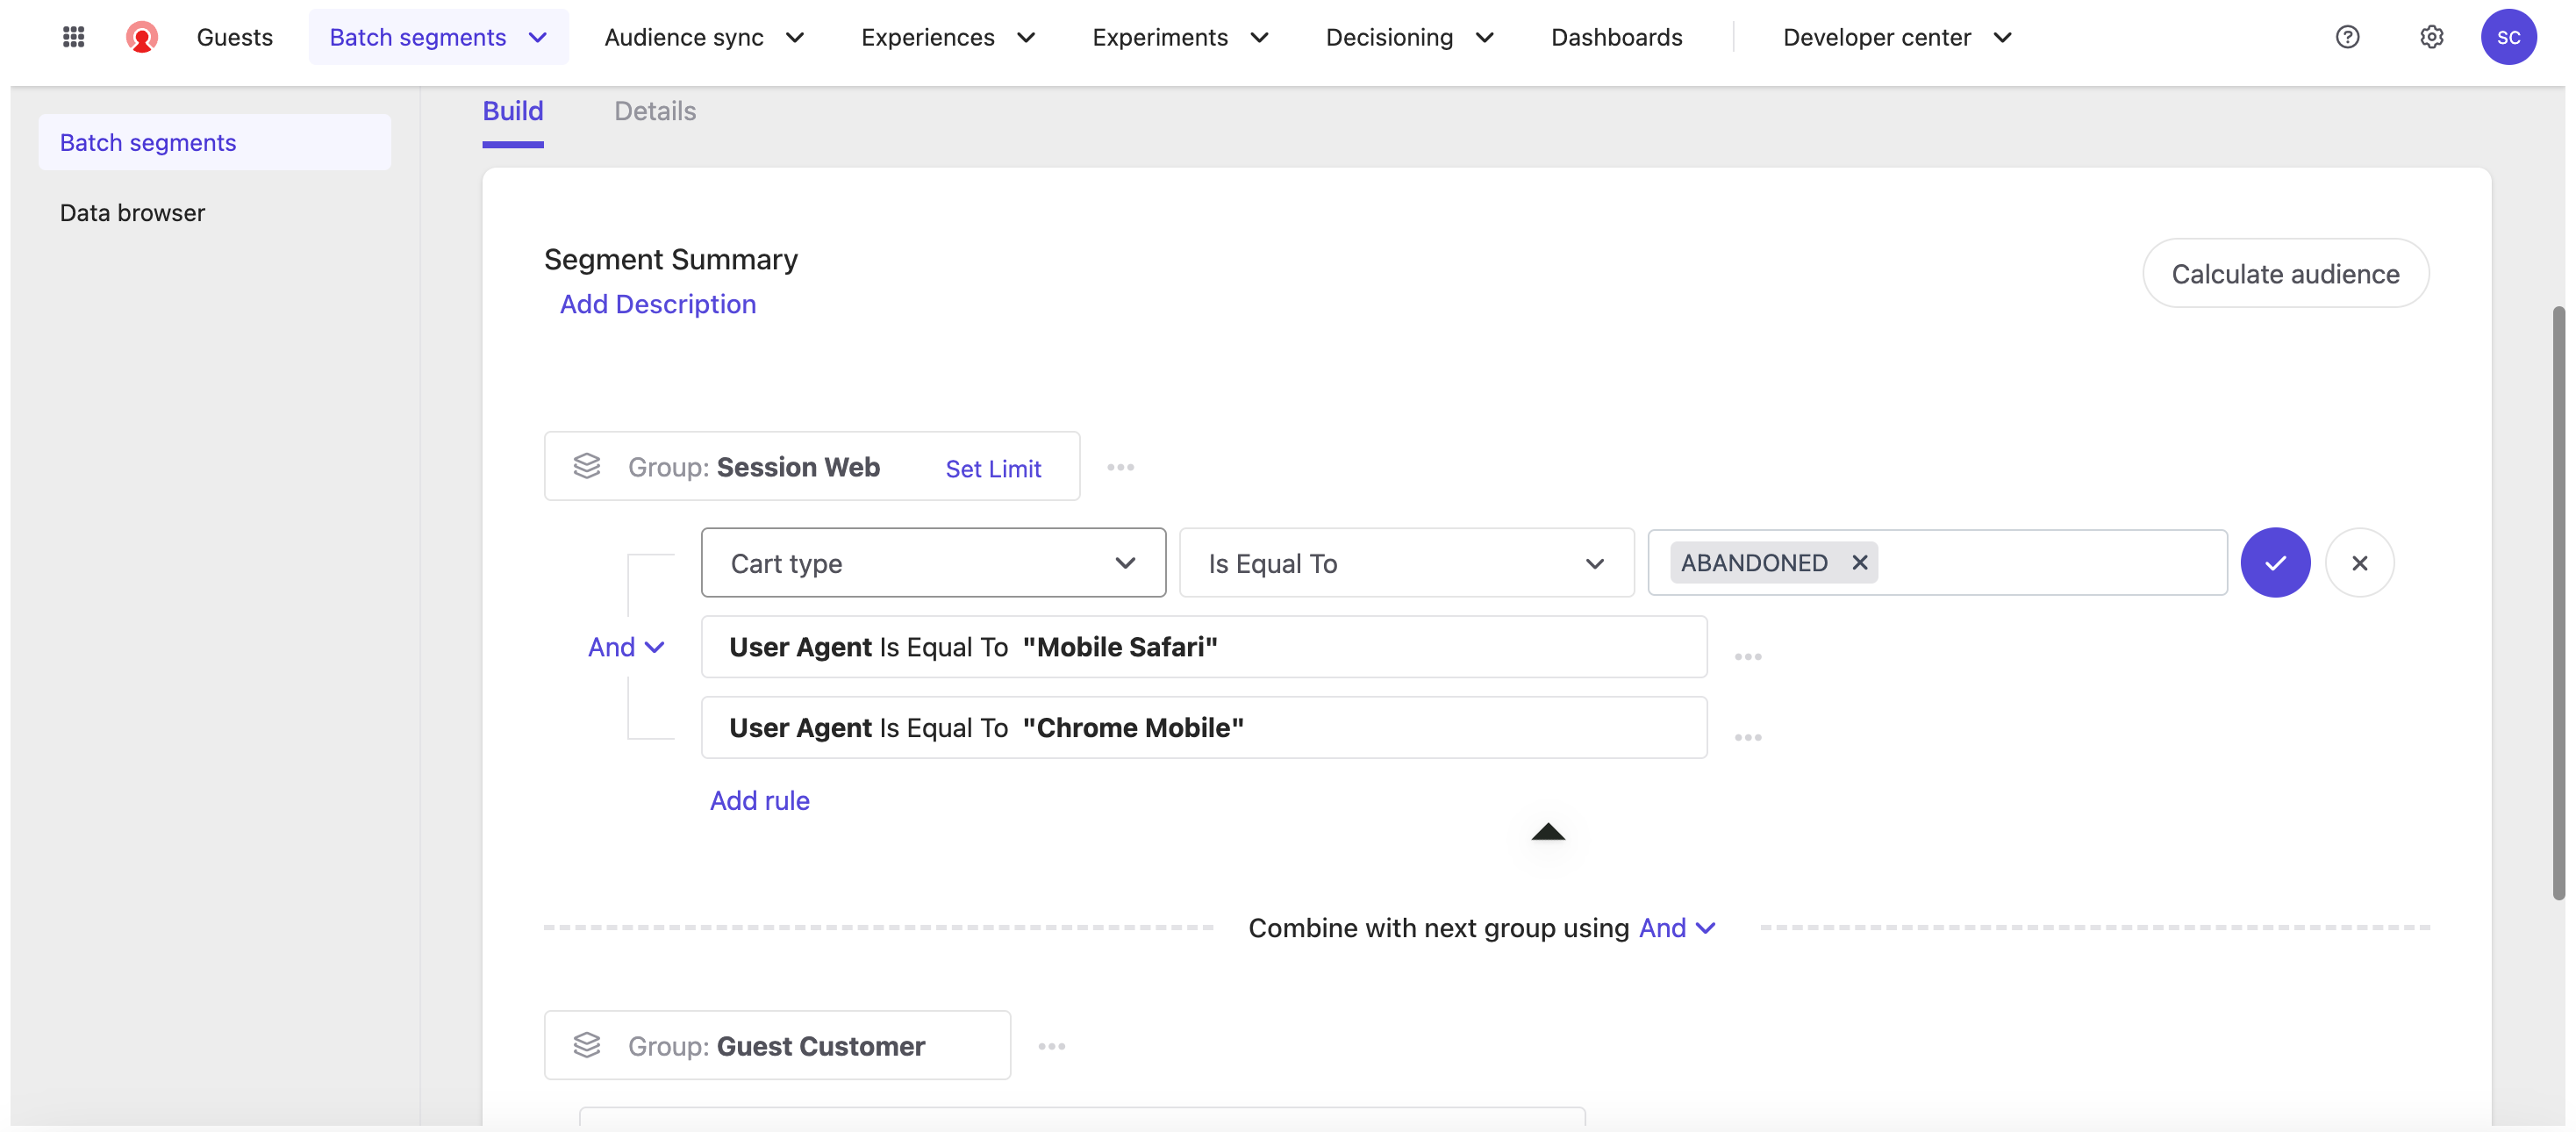Screen dimensions: 2576x1132
Task: Open the settings gear icon
Action: point(2431,37)
